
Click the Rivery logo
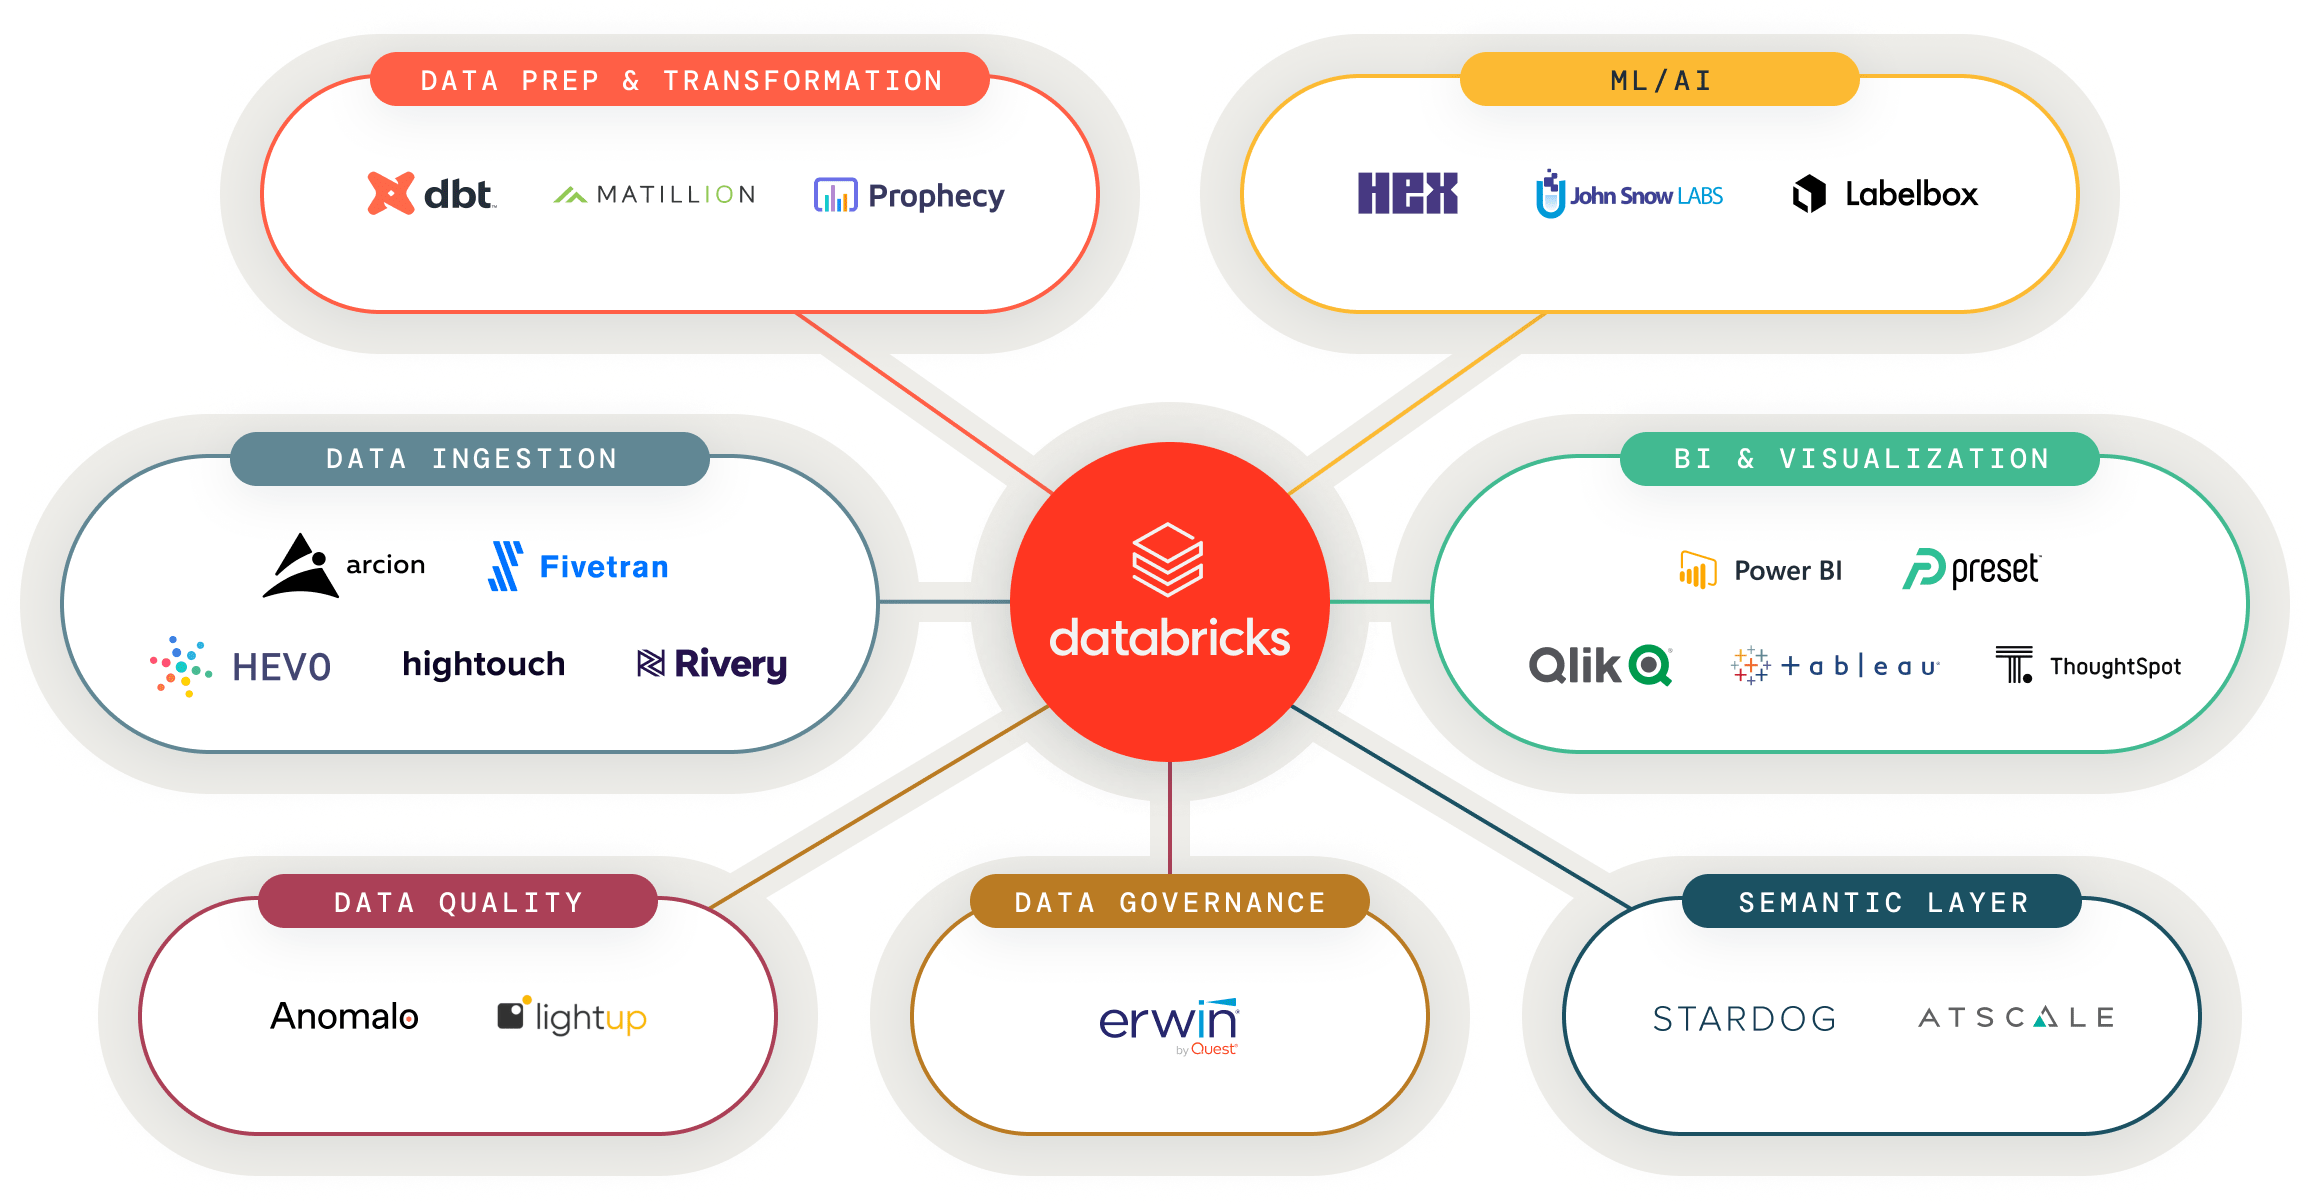click(x=712, y=664)
